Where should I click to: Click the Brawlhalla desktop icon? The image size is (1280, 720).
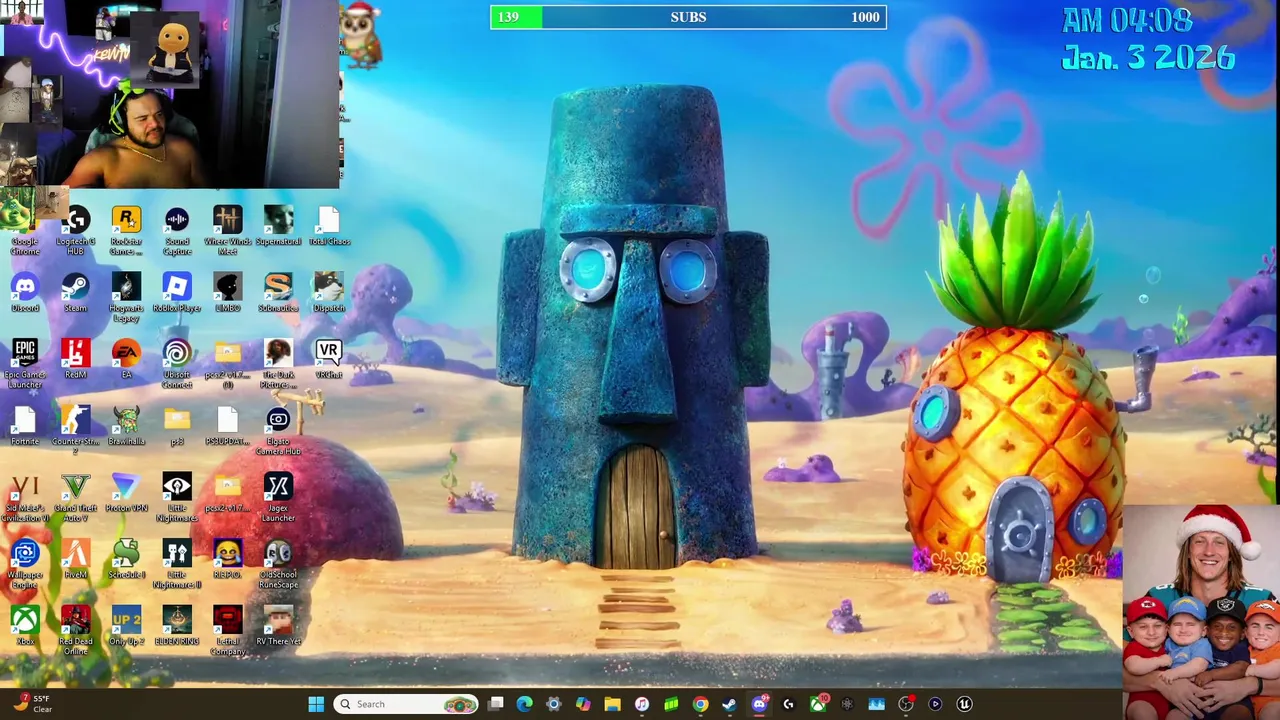click(x=126, y=426)
